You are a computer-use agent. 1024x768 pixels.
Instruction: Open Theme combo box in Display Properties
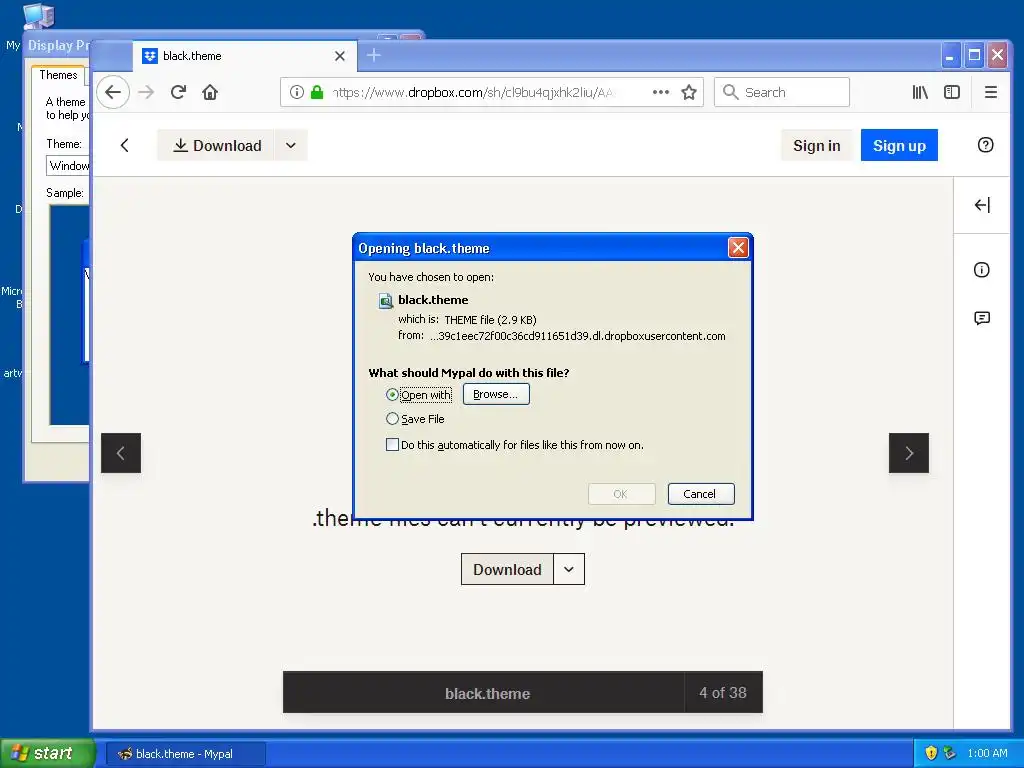pyautogui.click(x=68, y=165)
